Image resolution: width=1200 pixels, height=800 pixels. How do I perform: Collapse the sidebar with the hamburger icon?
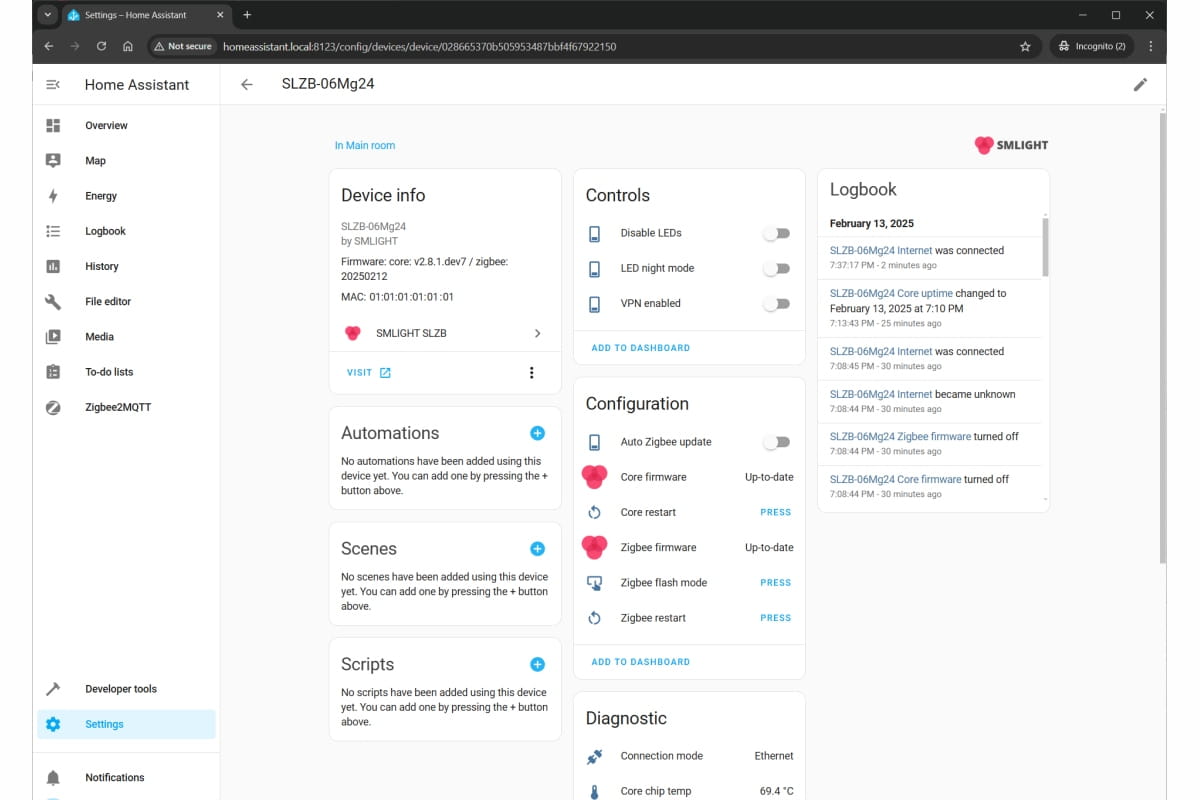53,85
